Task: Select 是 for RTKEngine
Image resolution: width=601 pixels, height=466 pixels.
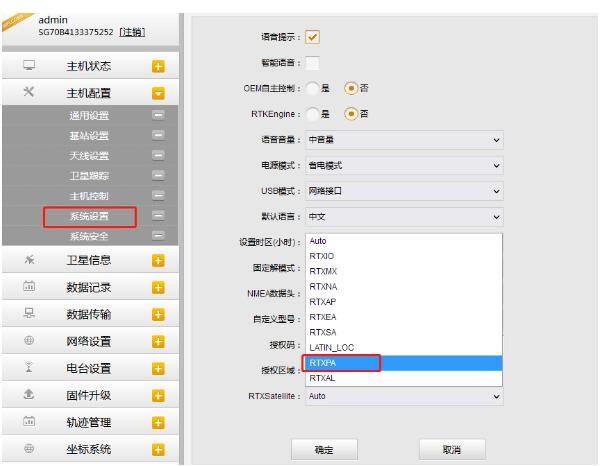Action: point(312,114)
